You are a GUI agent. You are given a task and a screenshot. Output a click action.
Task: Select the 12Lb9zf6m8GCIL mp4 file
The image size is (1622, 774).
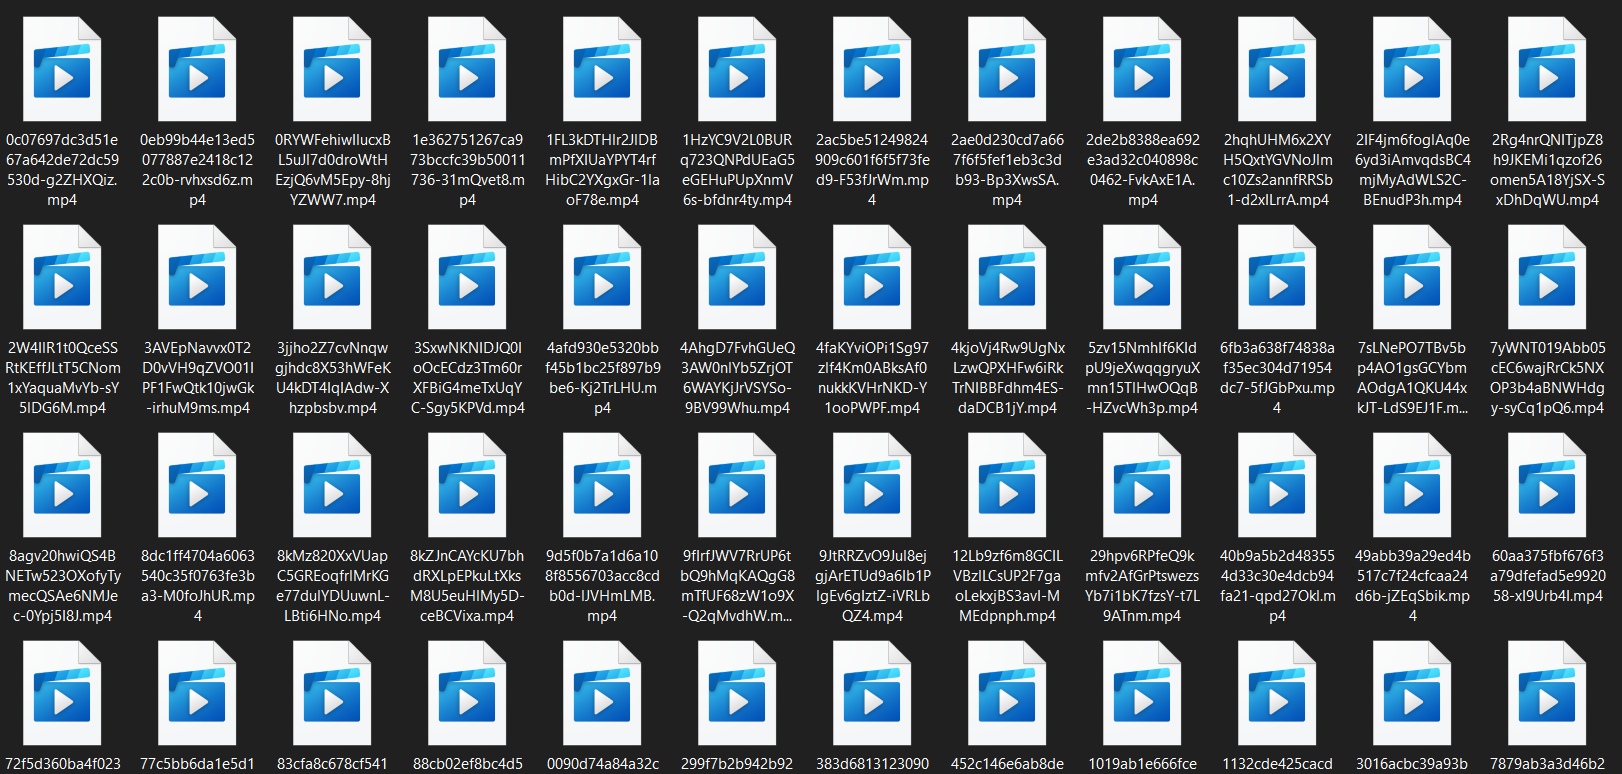pyautogui.click(x=1007, y=486)
